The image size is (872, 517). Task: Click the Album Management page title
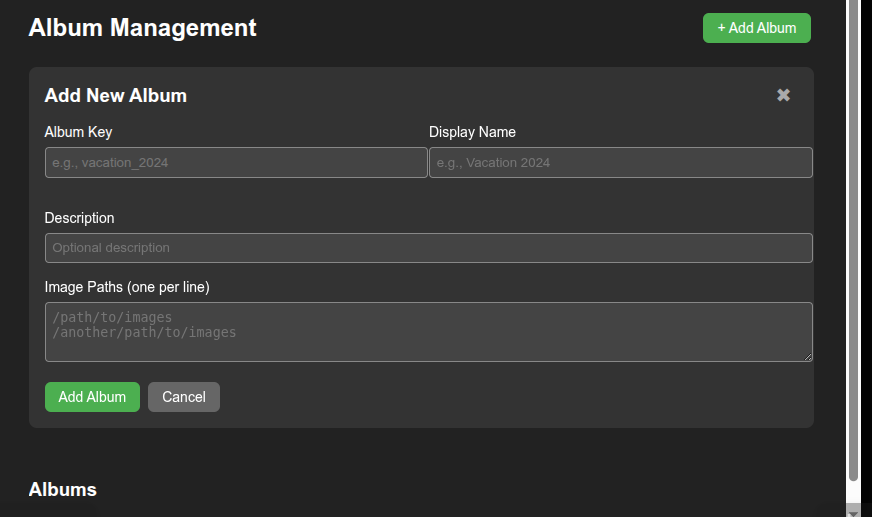142,28
